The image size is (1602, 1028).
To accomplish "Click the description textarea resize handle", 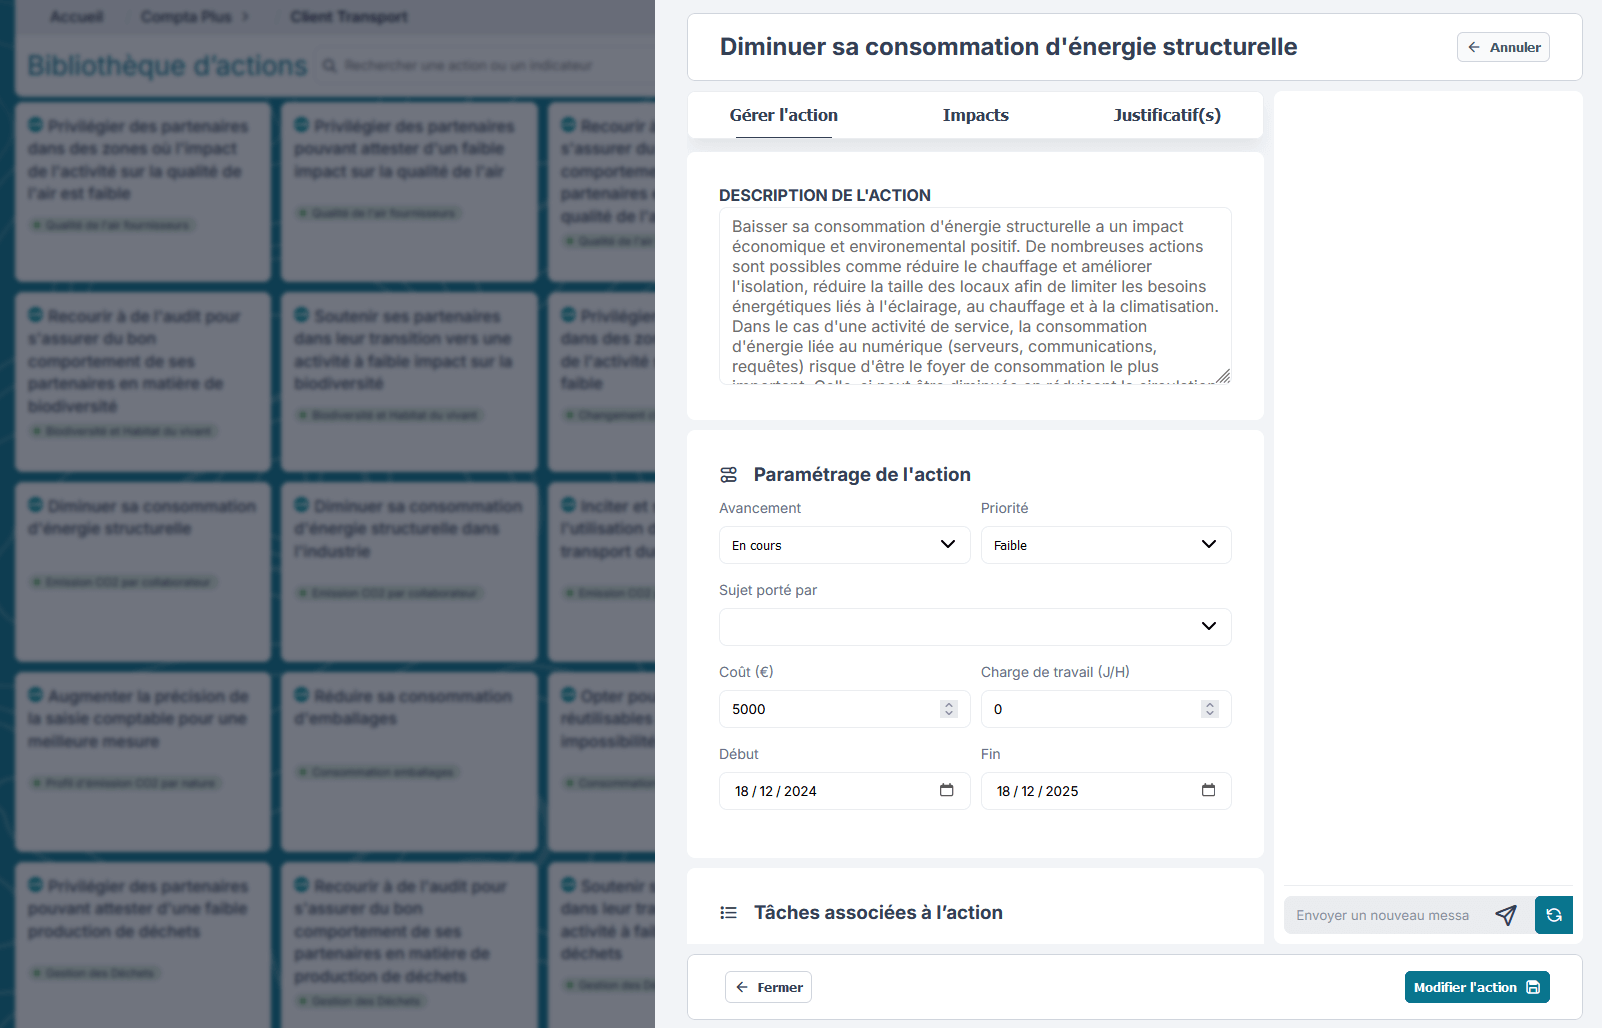I will coord(1223,376).
